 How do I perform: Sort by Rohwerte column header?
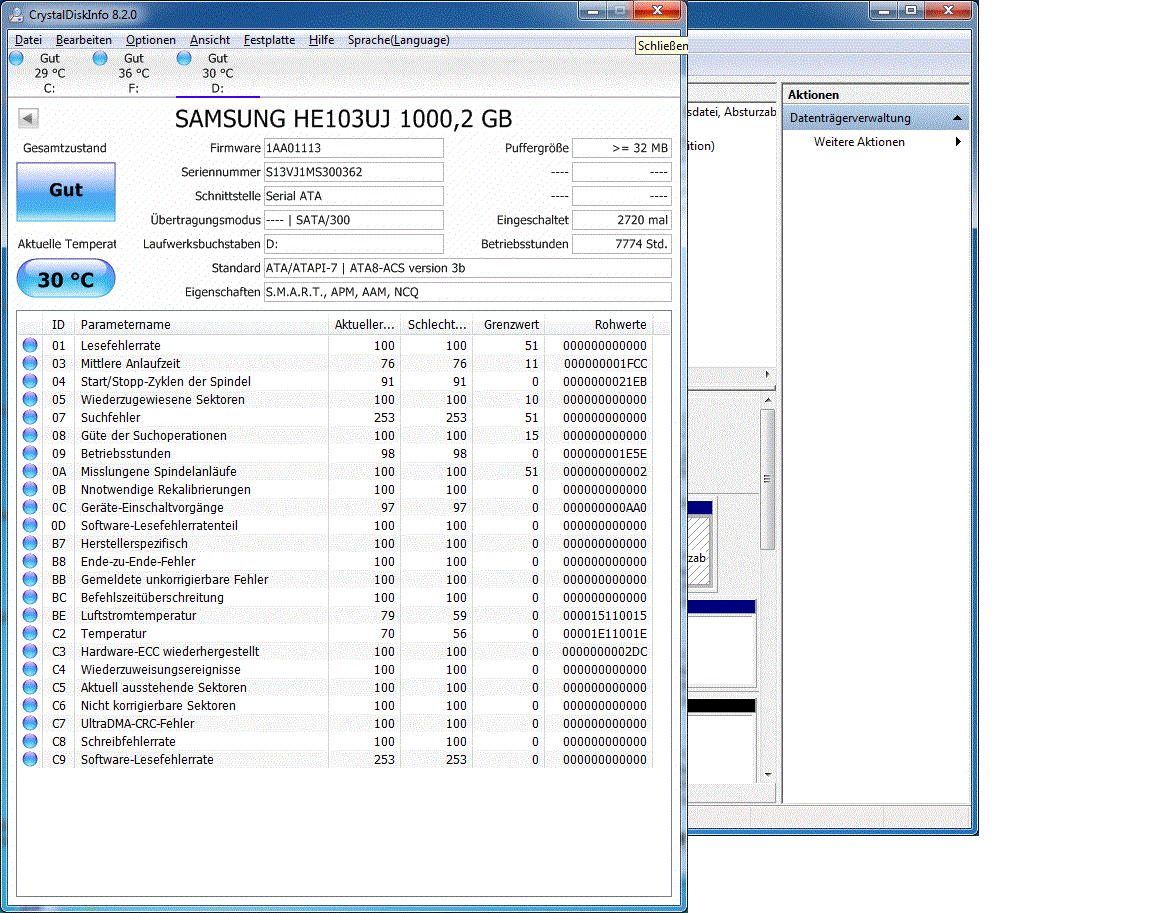coord(598,324)
